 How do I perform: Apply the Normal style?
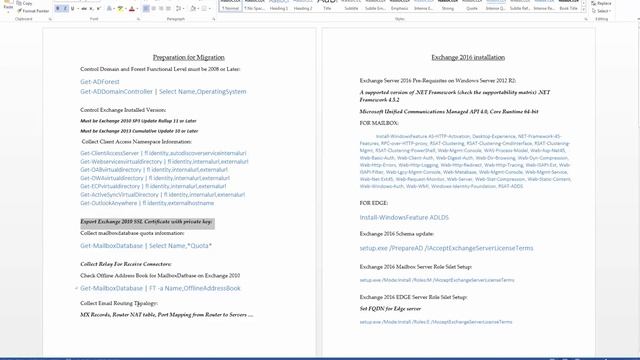(230, 6)
